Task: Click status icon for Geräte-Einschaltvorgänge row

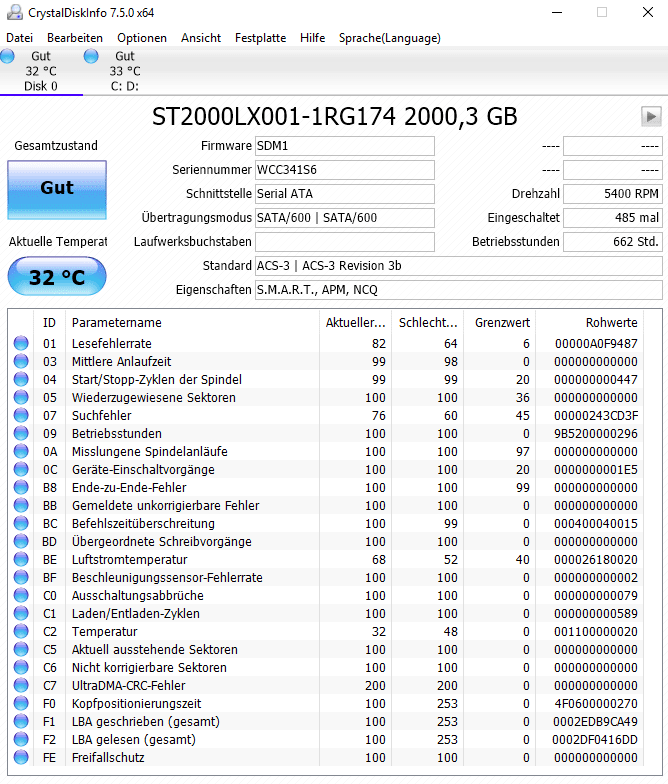Action: (x=21, y=470)
